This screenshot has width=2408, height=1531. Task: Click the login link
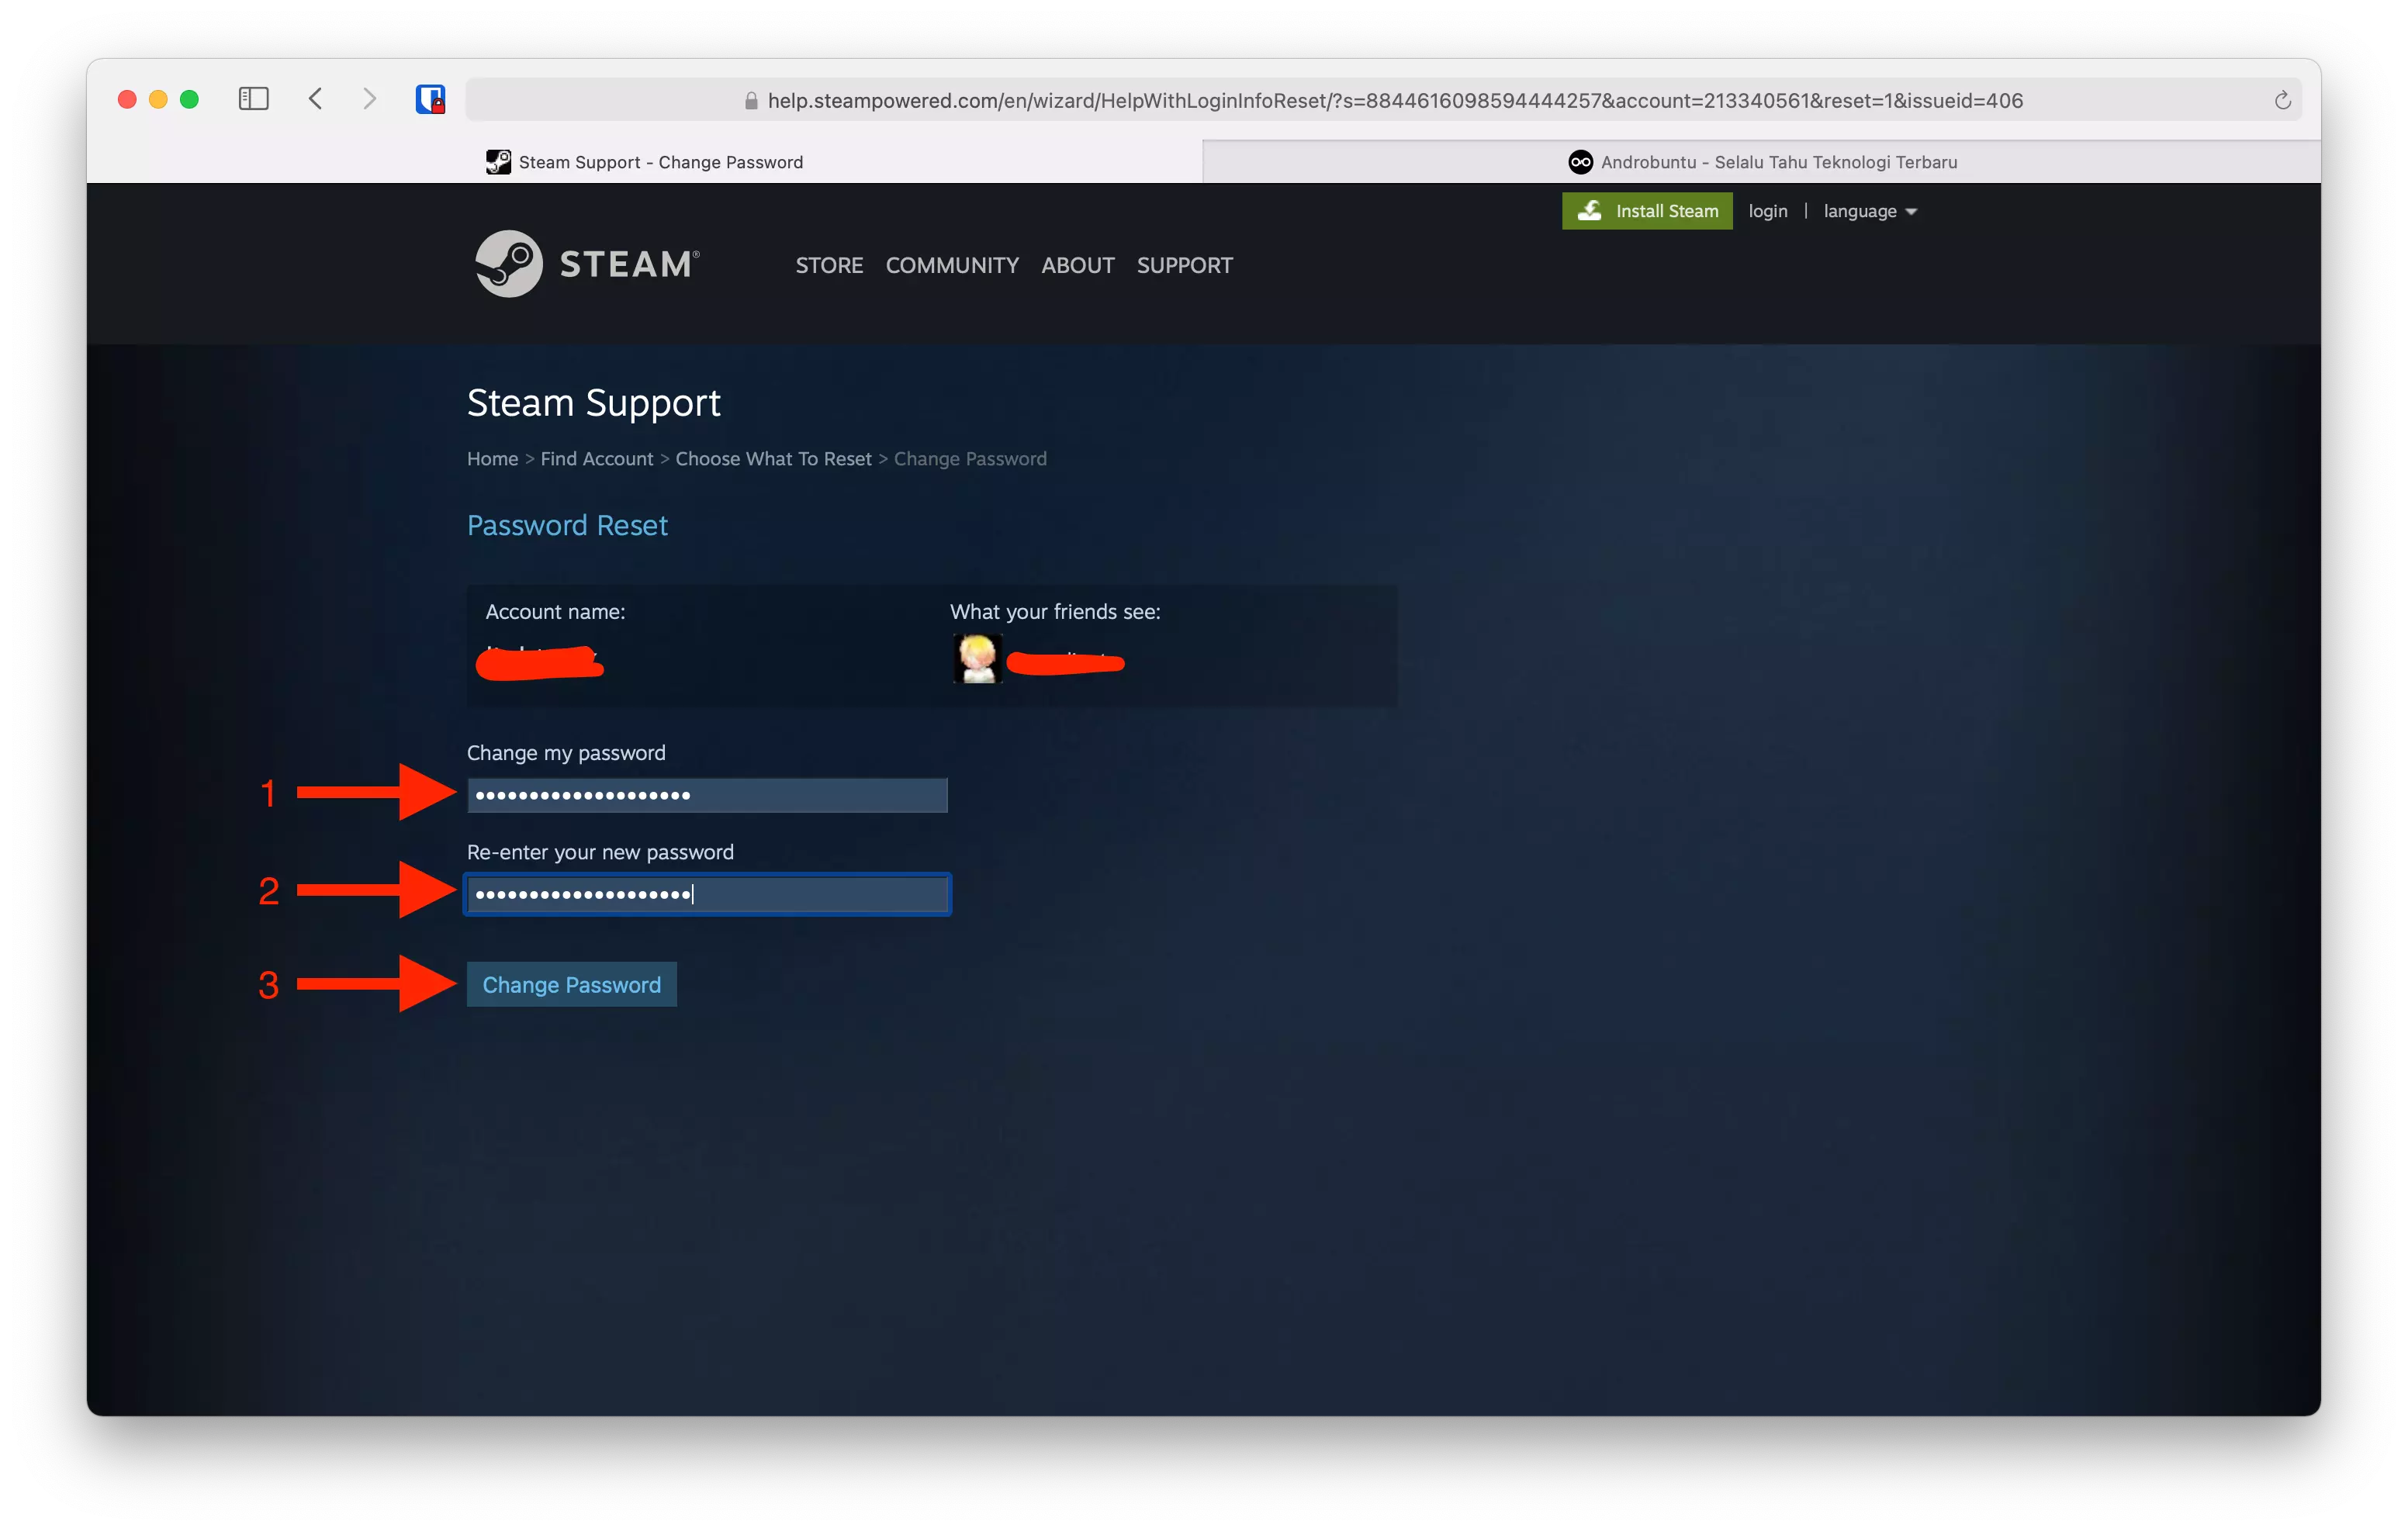click(x=1769, y=210)
